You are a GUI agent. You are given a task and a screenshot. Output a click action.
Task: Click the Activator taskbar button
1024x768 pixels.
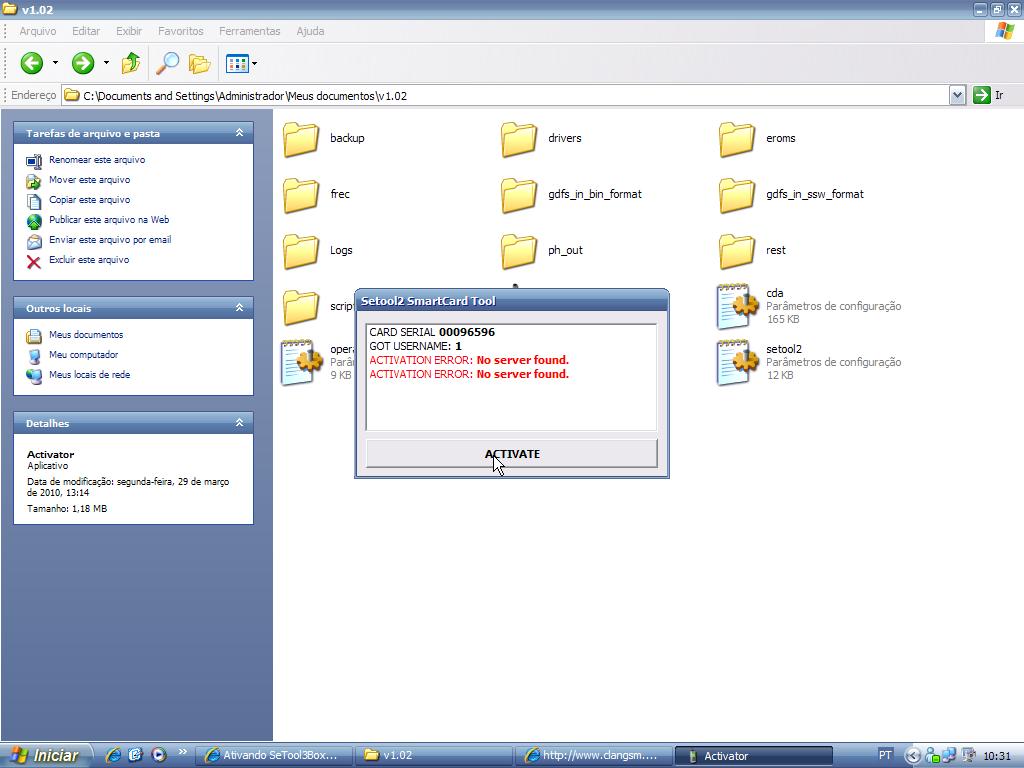pyautogui.click(x=754, y=756)
